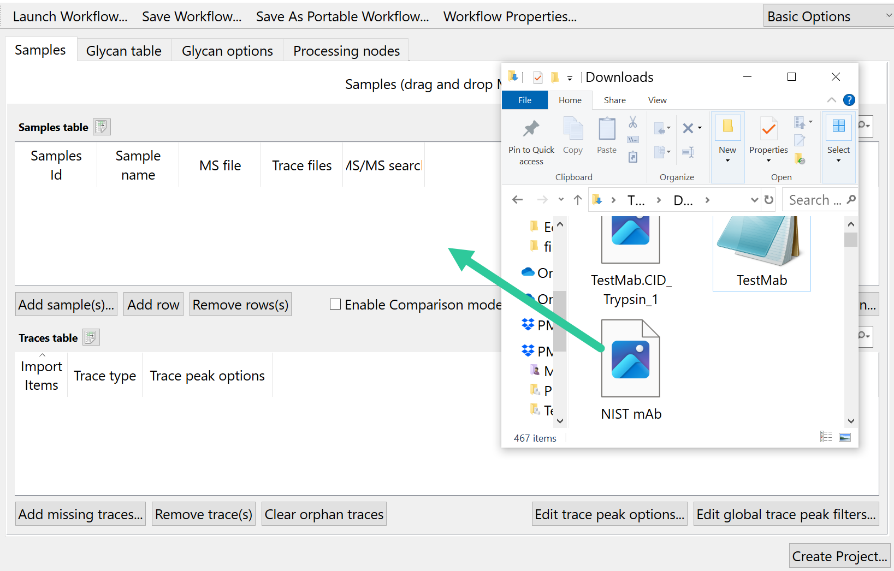This screenshot has width=894, height=571.
Task: Expand the New dropdown in Explorer ribbon
Action: coord(728,161)
